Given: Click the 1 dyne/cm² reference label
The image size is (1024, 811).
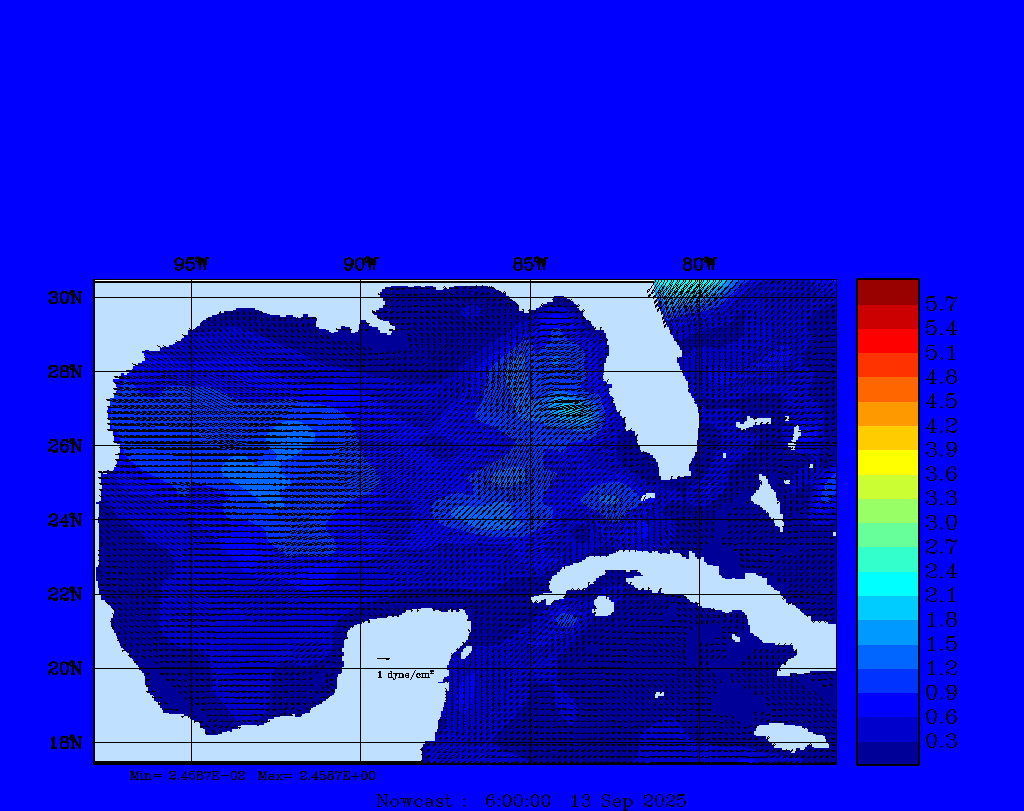Looking at the screenshot, I should tap(405, 675).
